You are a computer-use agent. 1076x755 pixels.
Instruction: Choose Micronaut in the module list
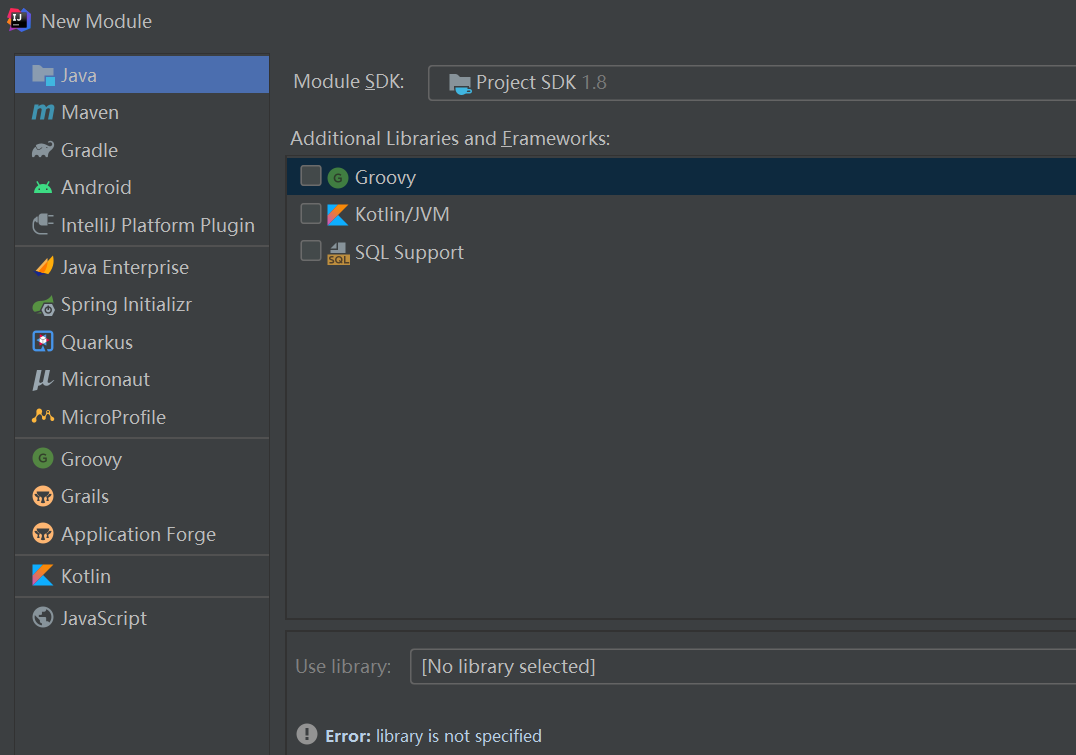142,379
